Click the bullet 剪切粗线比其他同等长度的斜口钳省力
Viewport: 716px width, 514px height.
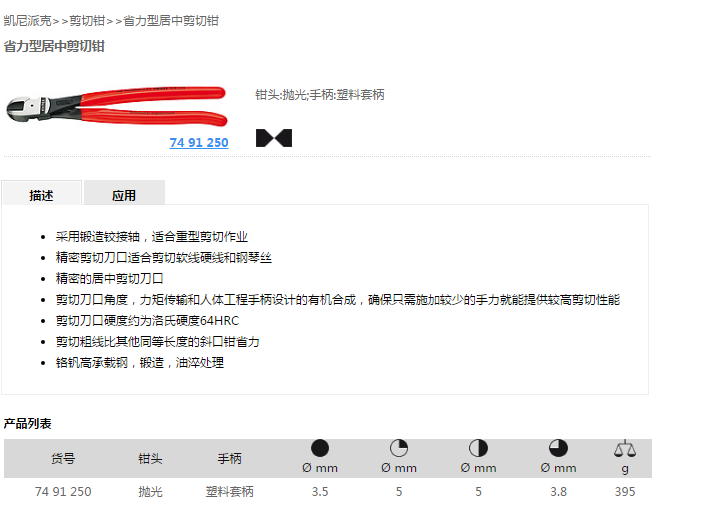pyautogui.click(x=158, y=341)
